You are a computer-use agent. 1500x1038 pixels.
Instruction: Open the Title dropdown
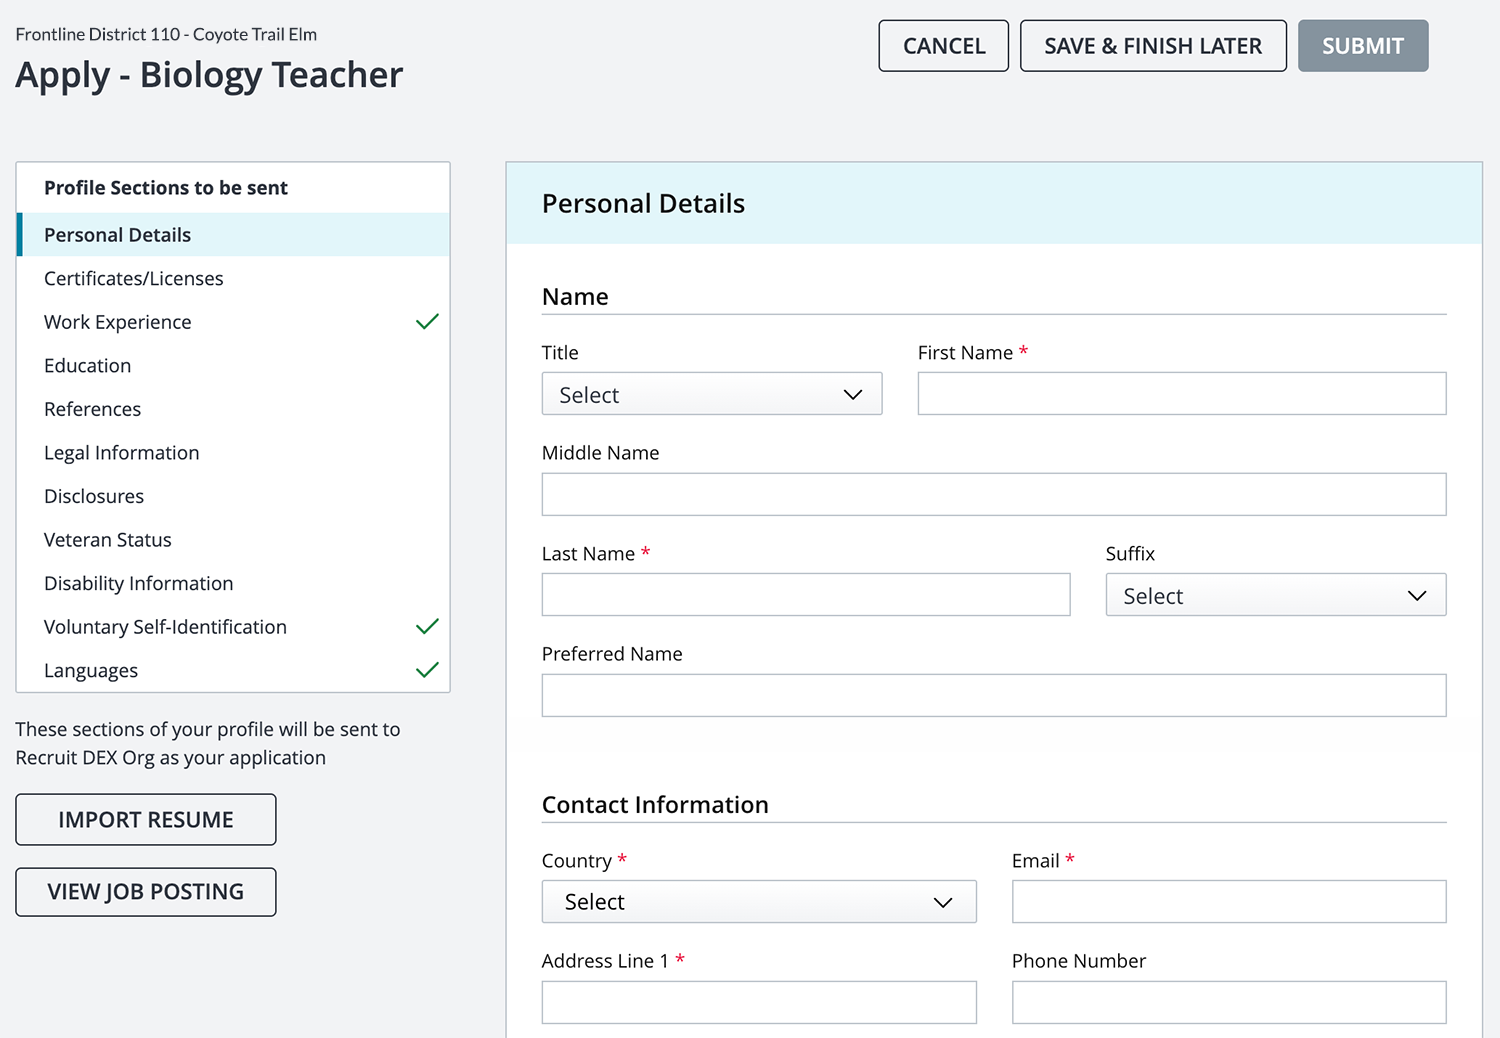[711, 394]
